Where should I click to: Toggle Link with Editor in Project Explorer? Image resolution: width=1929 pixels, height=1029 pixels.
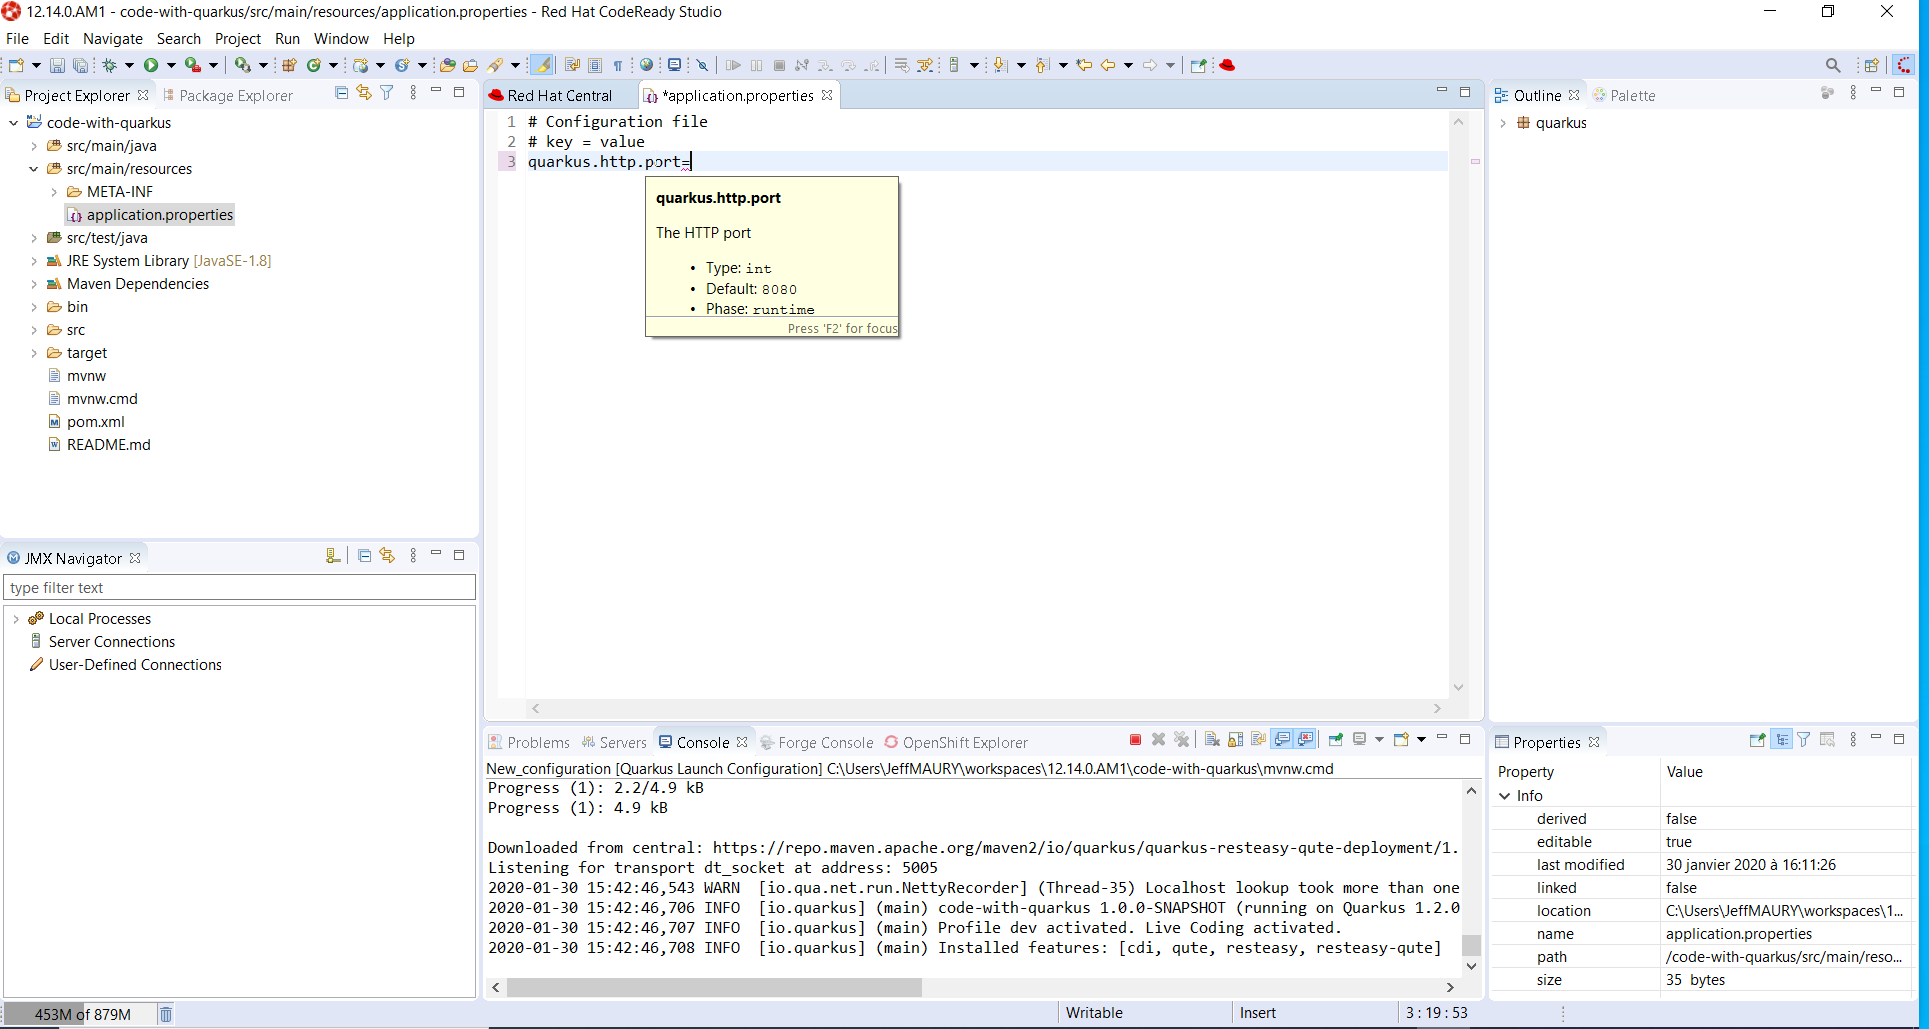pos(364,93)
